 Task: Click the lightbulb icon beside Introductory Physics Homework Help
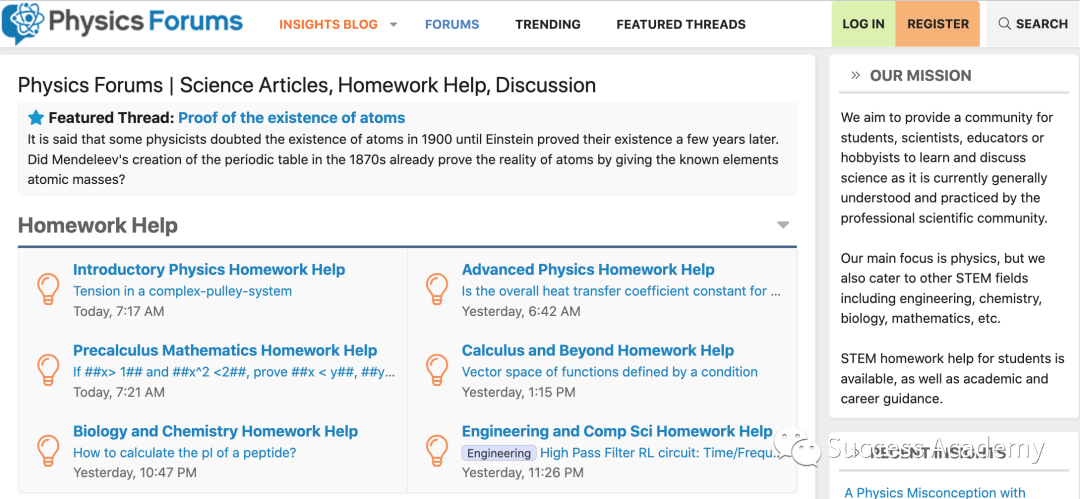pyautogui.click(x=48, y=289)
